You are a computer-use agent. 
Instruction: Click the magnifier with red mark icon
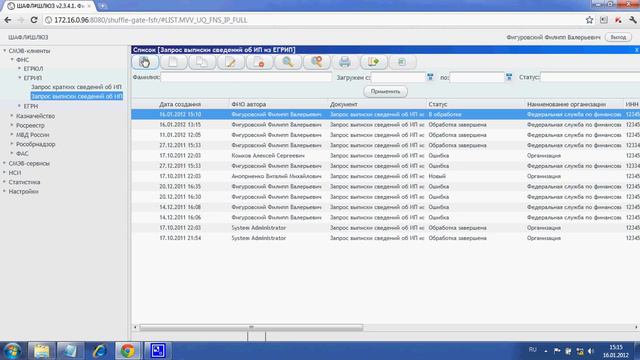click(x=316, y=62)
